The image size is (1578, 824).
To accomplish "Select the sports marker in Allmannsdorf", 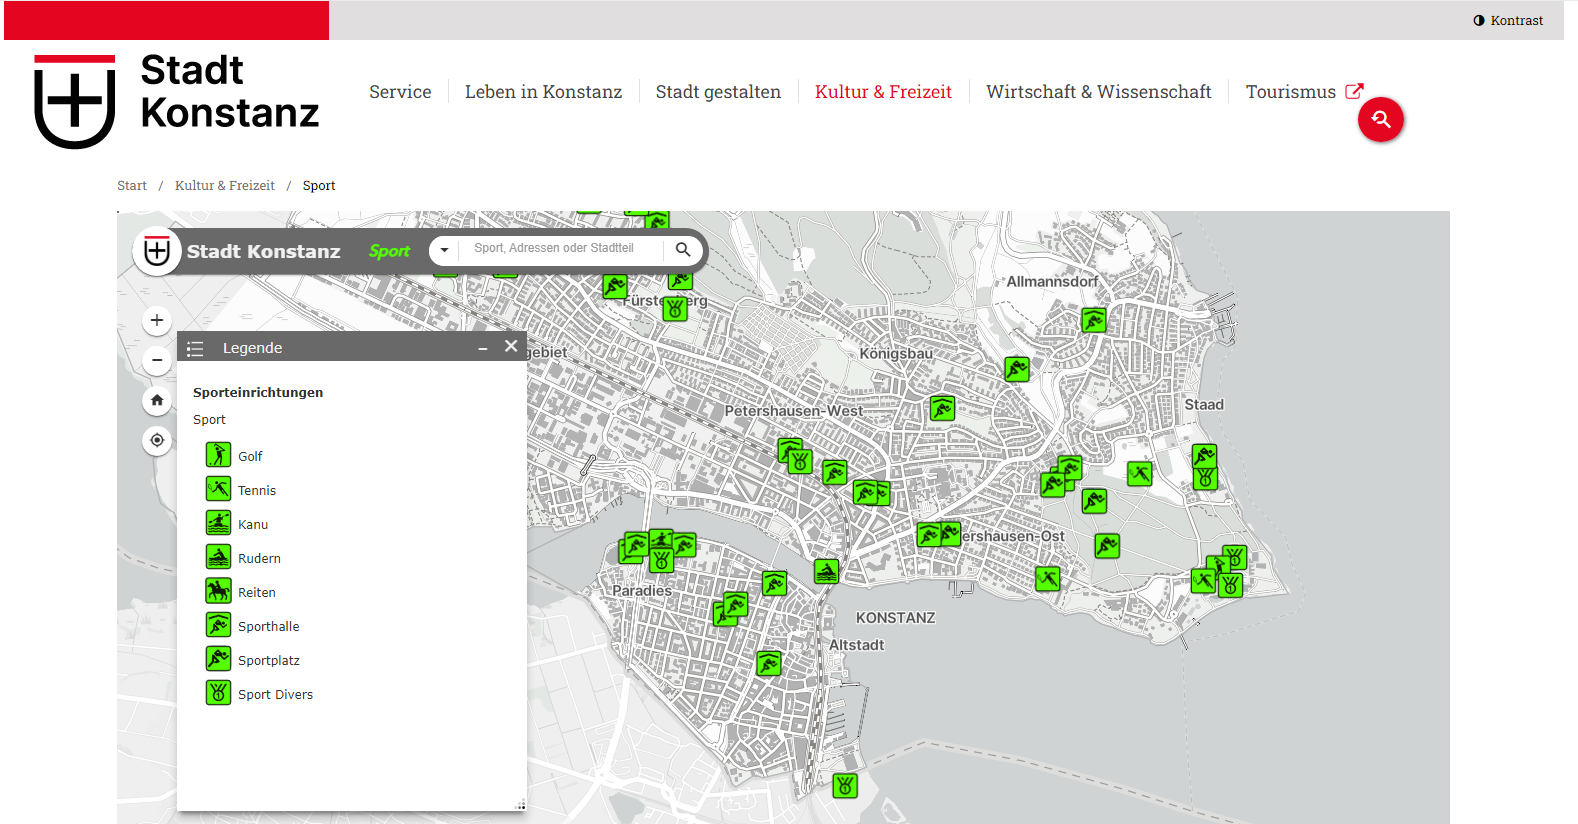I will tap(1094, 321).
